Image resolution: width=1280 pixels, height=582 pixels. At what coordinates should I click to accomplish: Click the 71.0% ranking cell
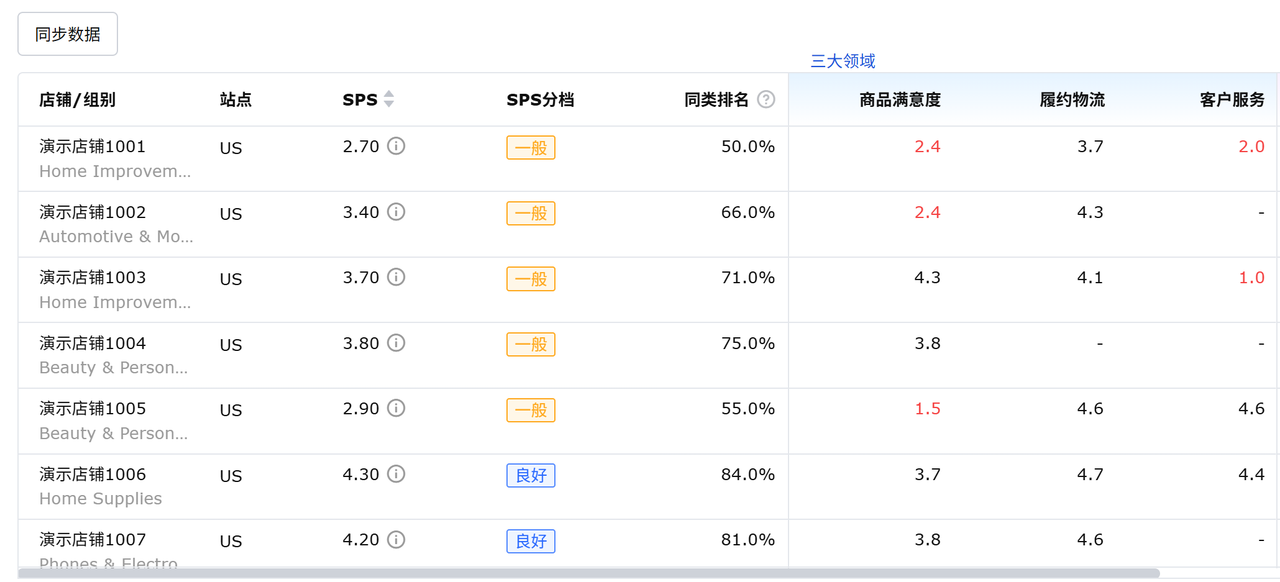tap(748, 277)
